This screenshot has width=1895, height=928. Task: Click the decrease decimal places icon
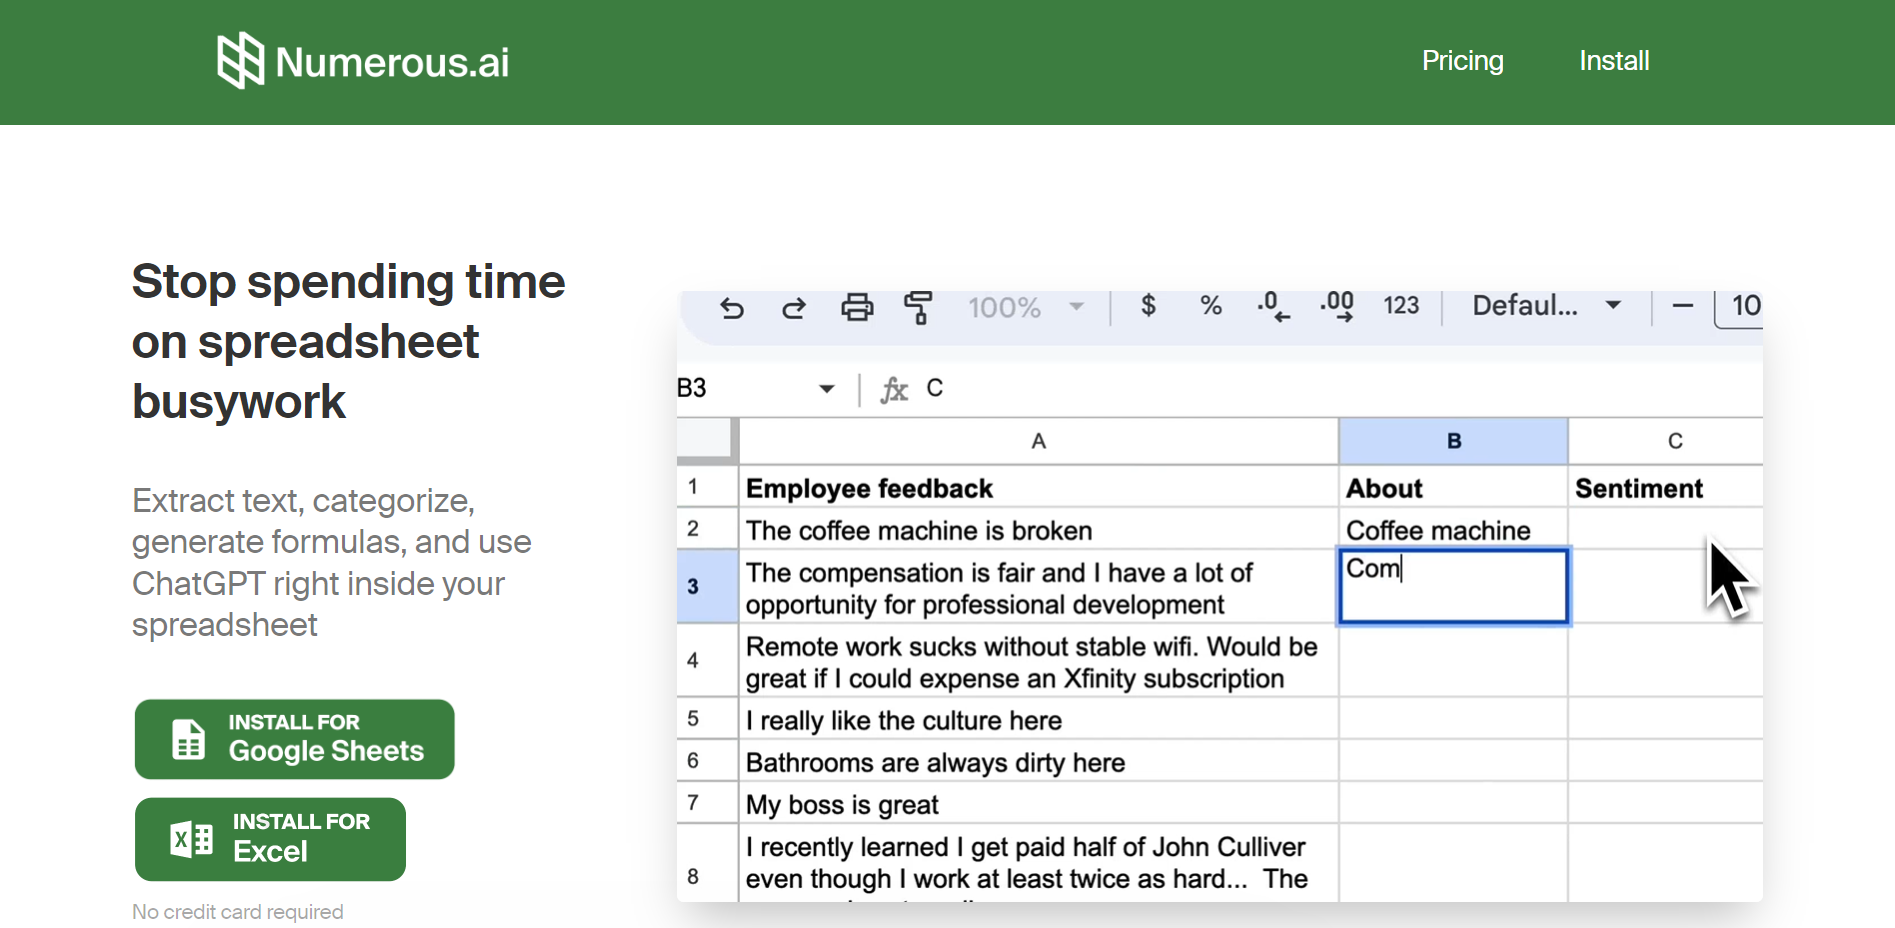click(1273, 306)
